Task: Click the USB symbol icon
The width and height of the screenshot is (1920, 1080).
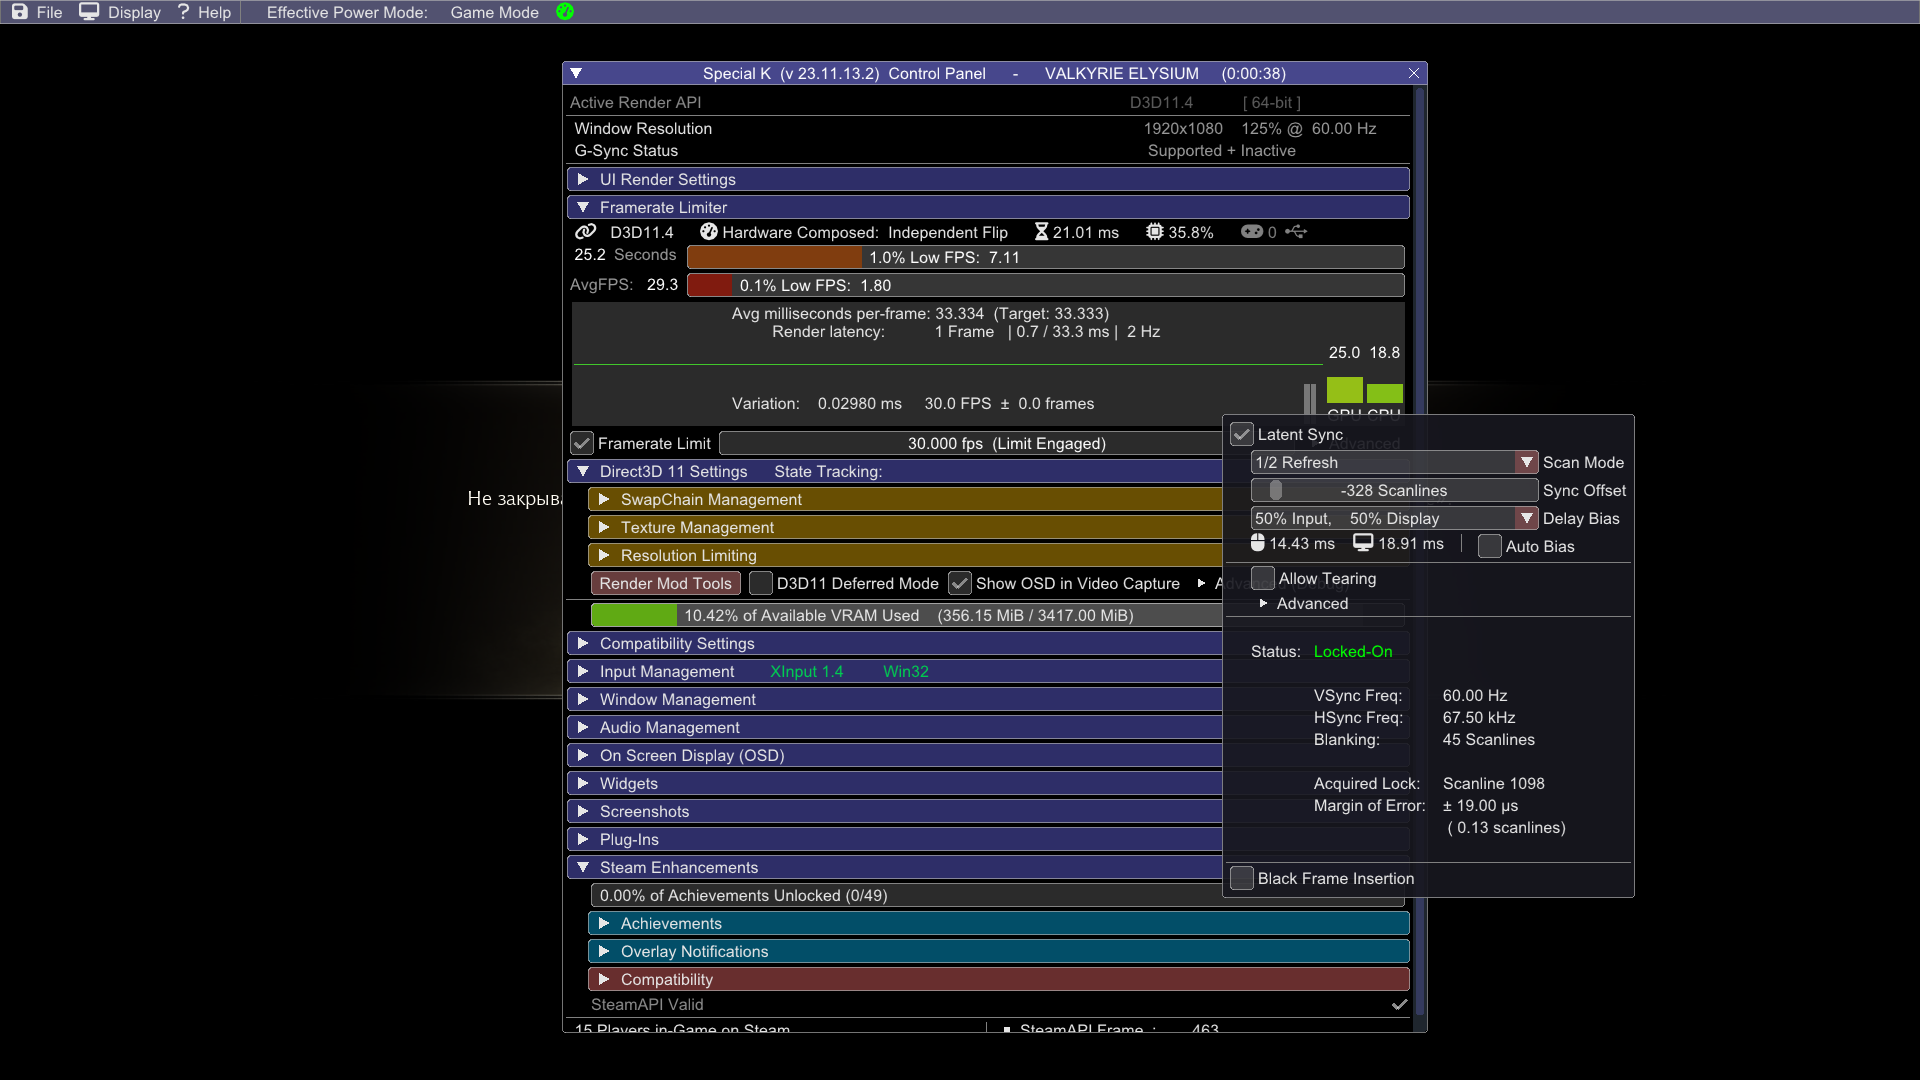Action: tap(1296, 232)
